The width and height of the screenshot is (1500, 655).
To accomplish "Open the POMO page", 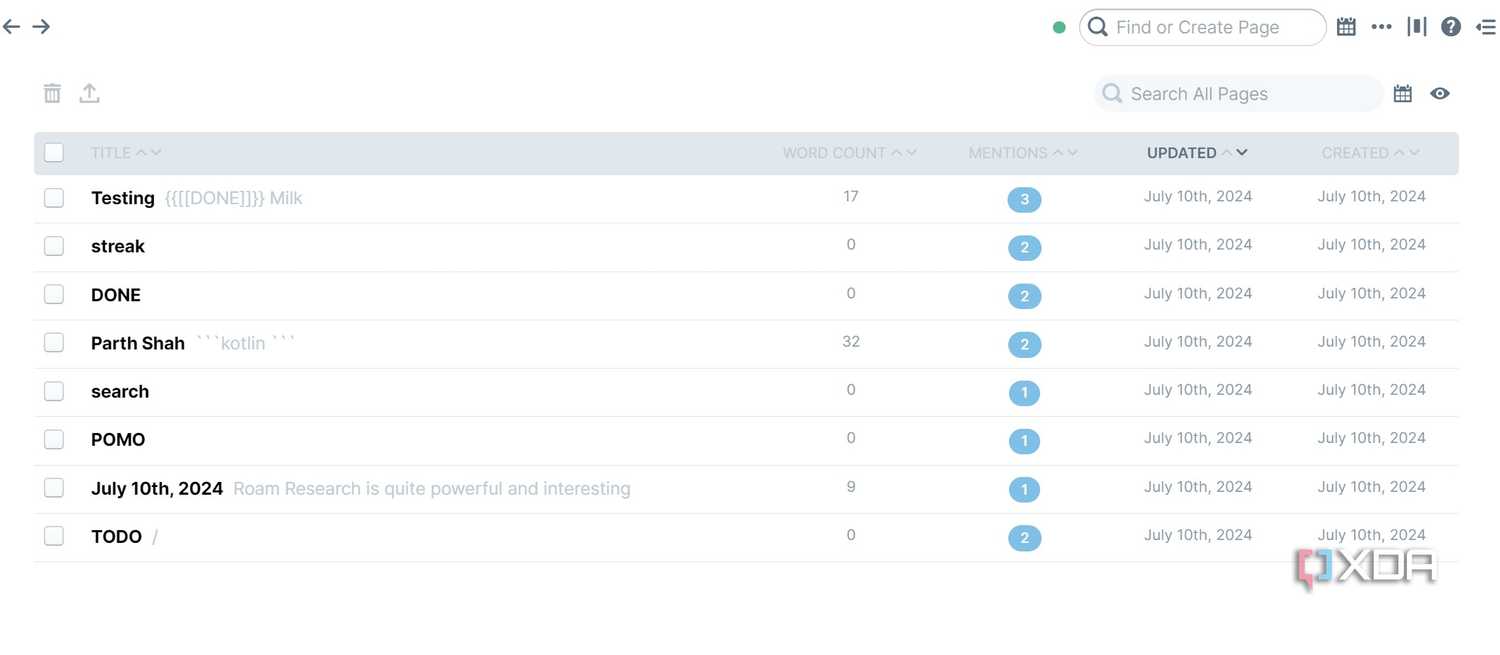I will 118,440.
